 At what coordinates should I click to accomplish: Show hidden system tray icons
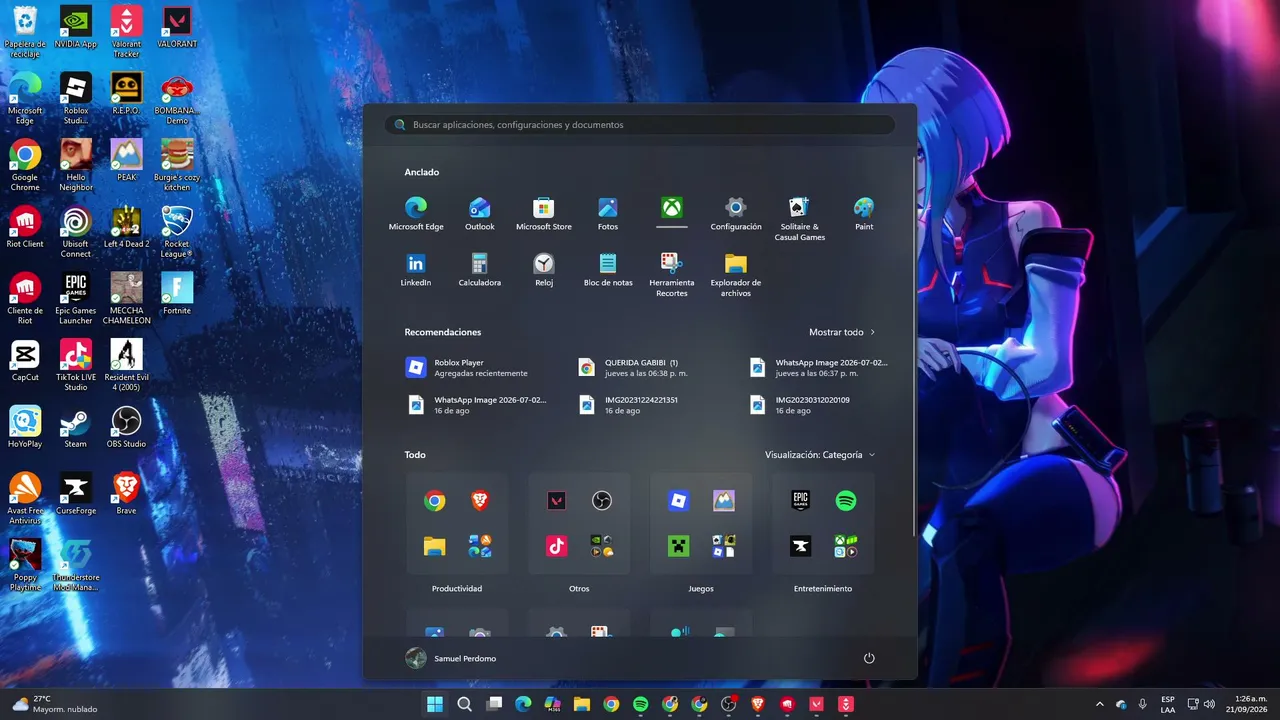[x=1100, y=704]
